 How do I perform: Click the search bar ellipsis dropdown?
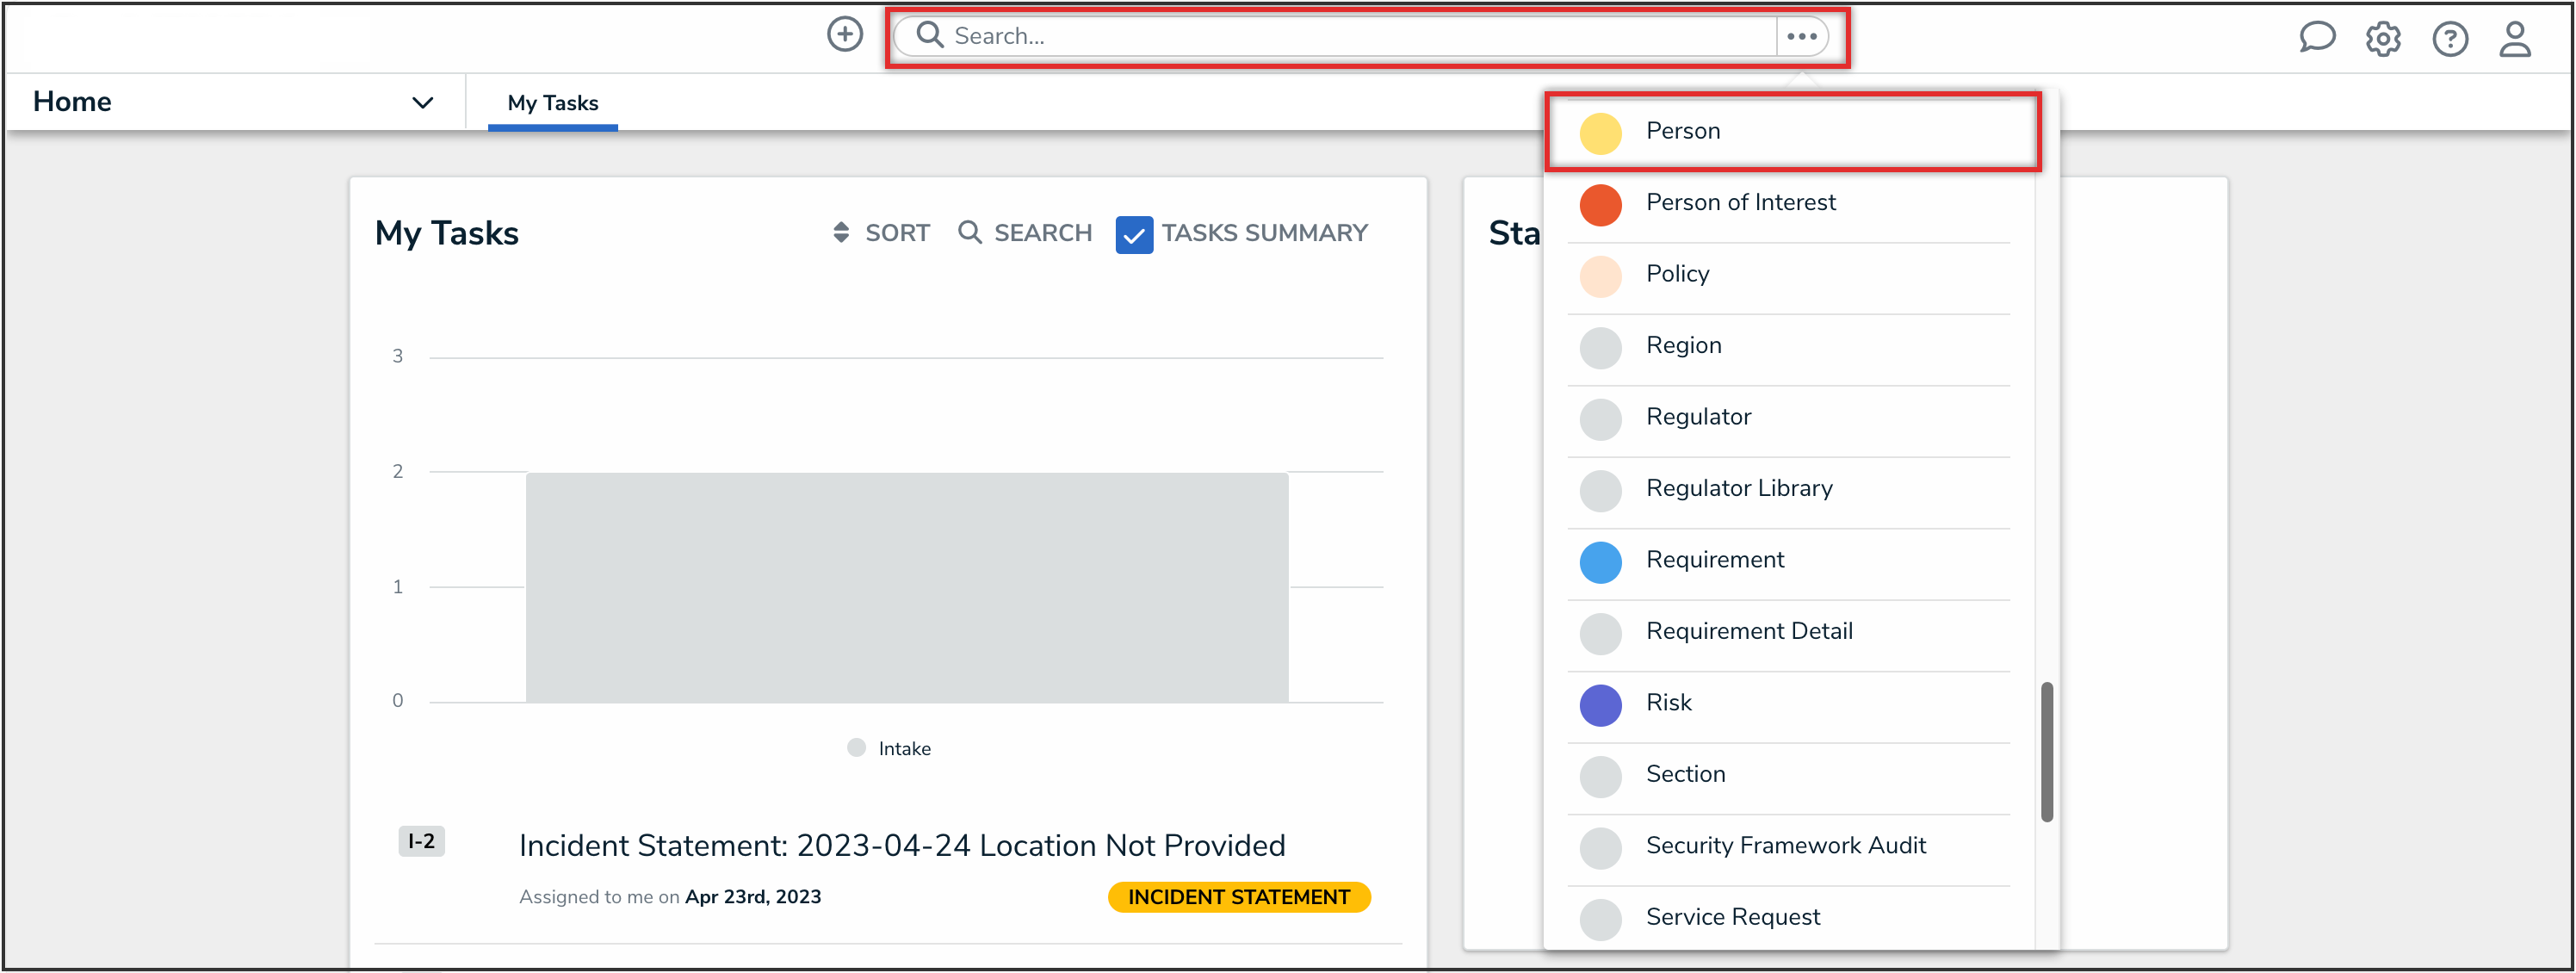pyautogui.click(x=1801, y=36)
